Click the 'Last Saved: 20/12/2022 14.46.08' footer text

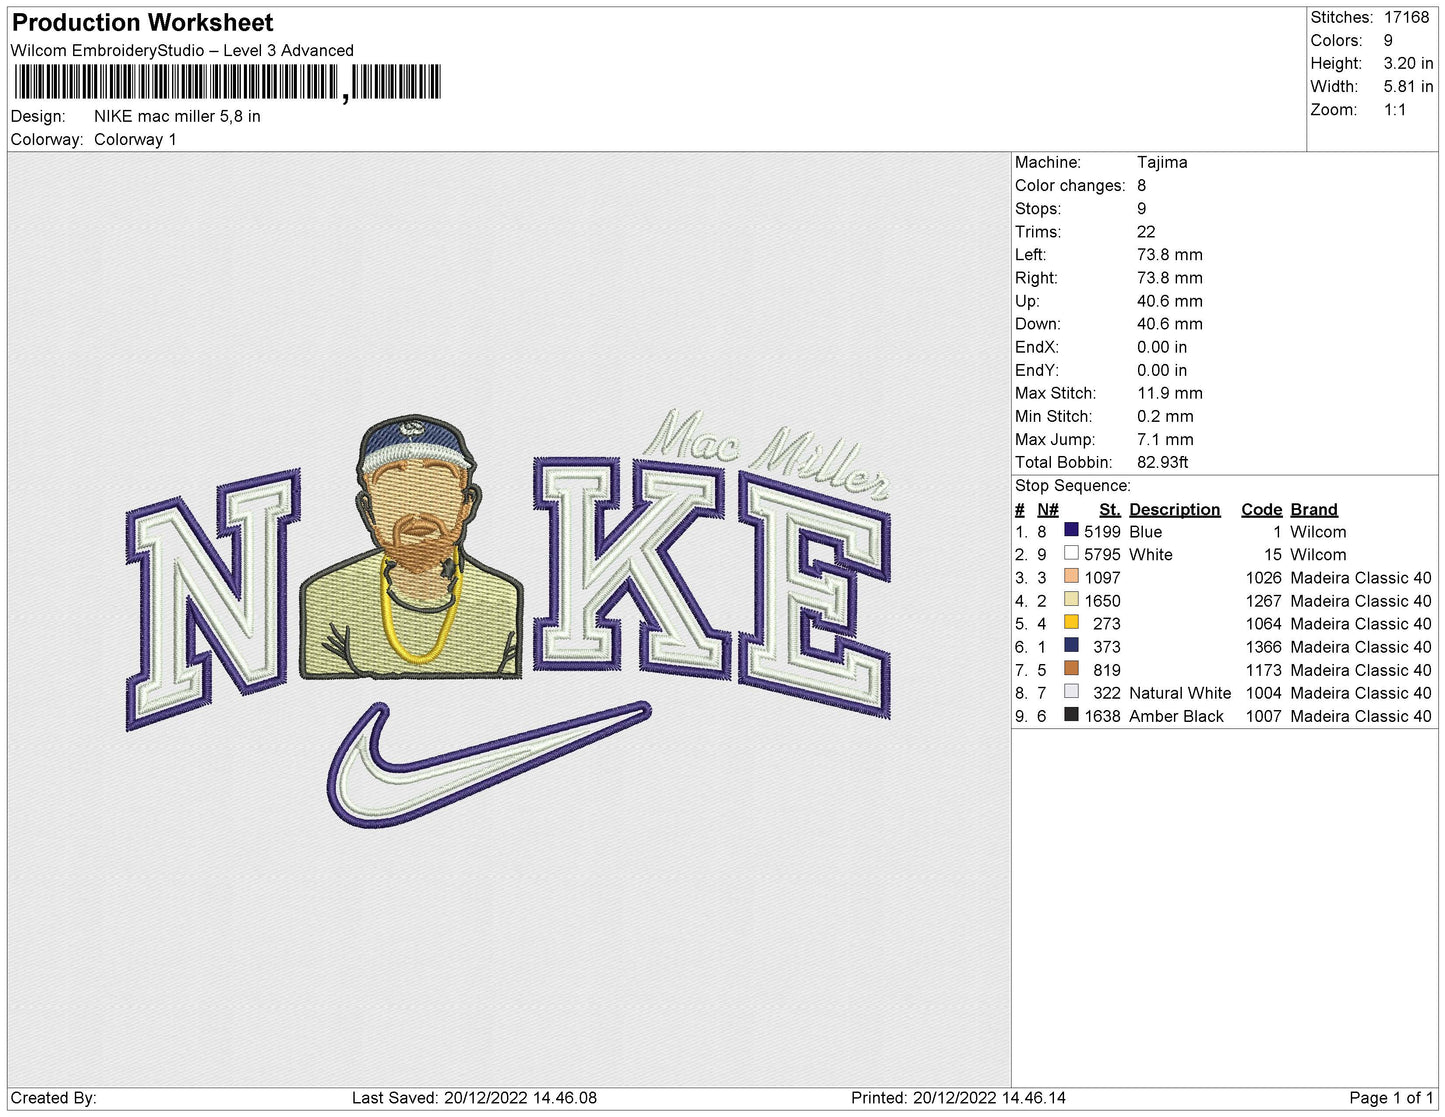tap(474, 1097)
